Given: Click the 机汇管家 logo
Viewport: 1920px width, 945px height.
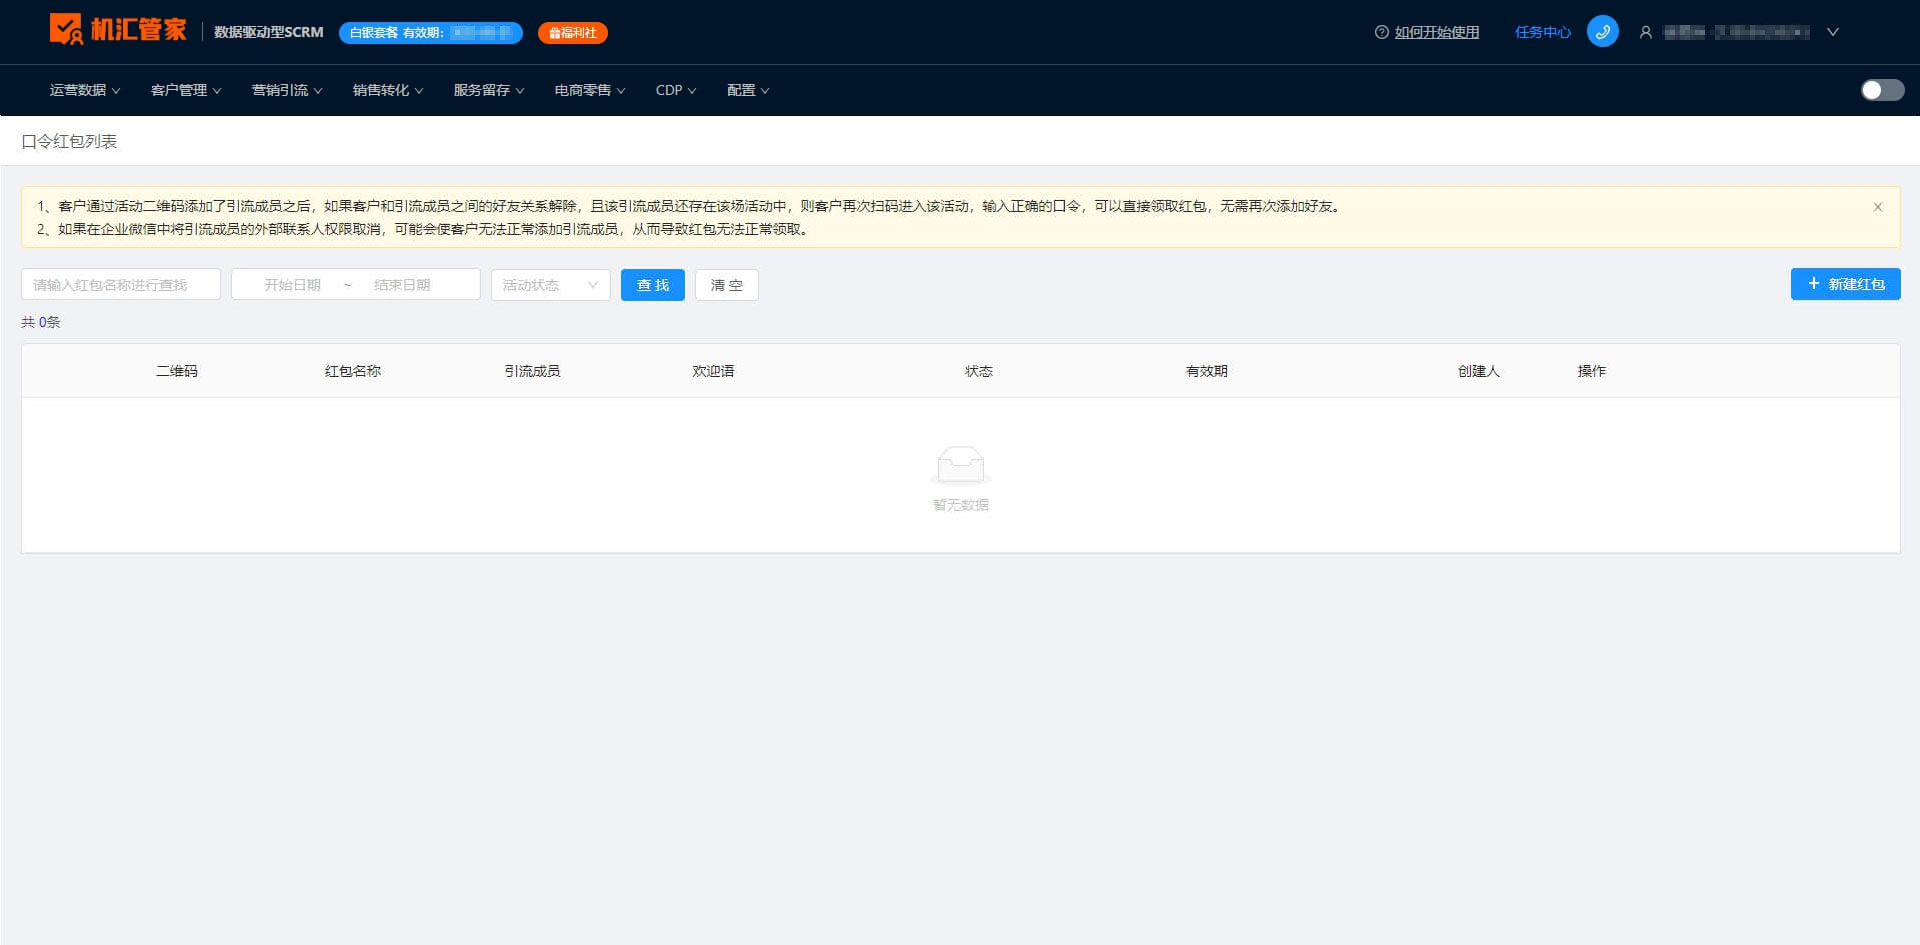Looking at the screenshot, I should coord(118,30).
